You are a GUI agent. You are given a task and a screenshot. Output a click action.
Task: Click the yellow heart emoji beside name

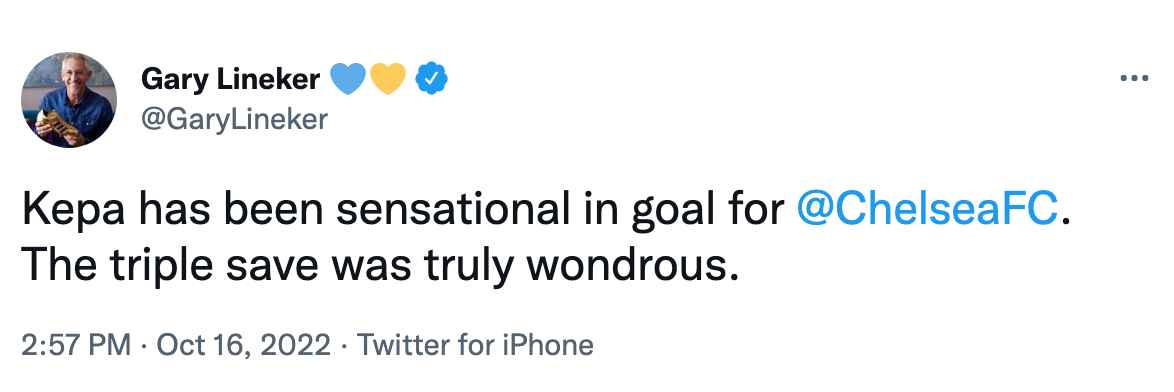tap(388, 79)
